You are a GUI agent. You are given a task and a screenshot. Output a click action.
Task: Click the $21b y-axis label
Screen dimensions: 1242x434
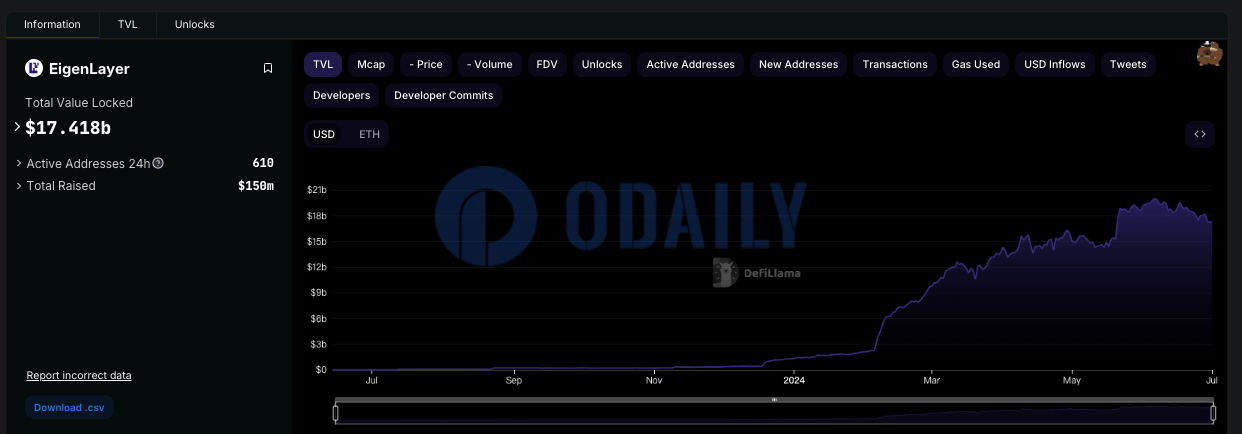coord(316,190)
